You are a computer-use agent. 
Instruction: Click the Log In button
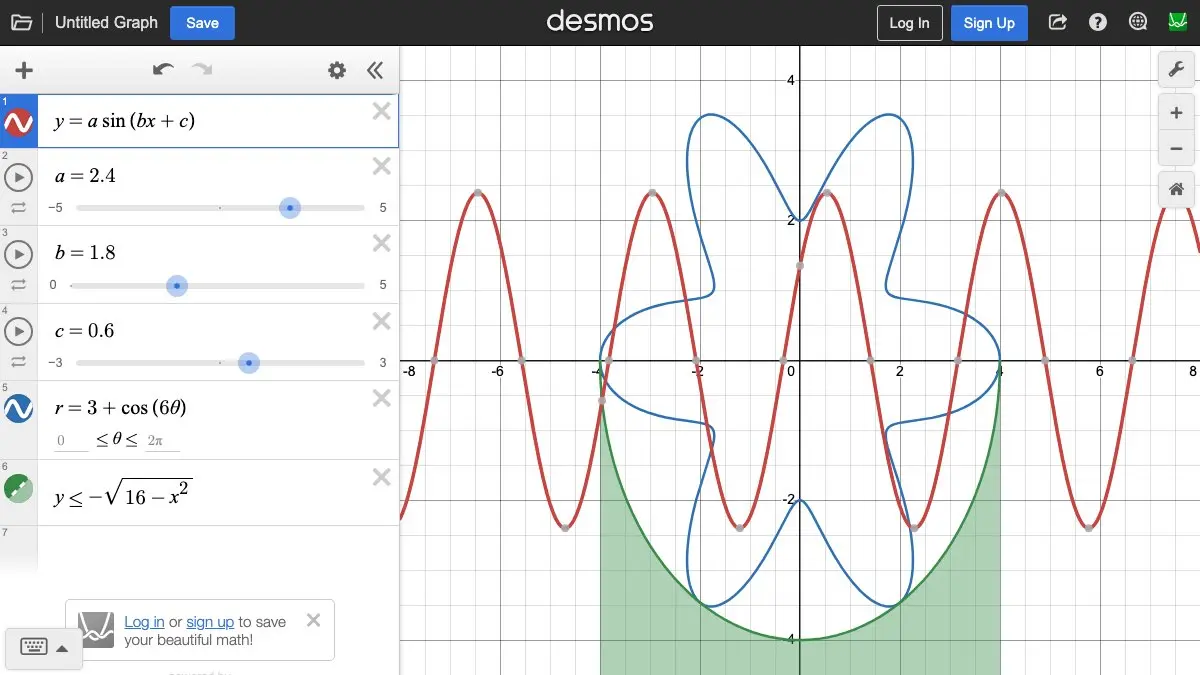tap(909, 23)
